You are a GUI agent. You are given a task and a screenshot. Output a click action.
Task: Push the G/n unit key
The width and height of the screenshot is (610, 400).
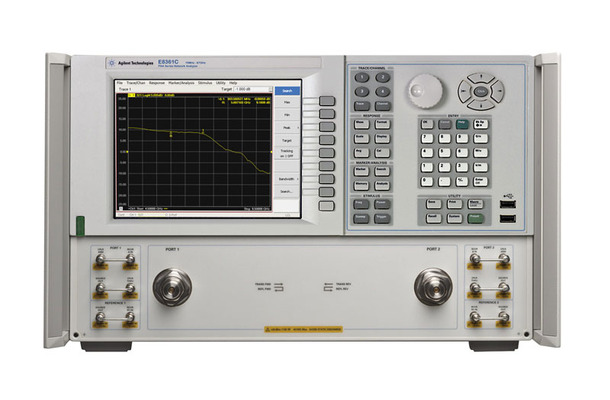(480, 139)
